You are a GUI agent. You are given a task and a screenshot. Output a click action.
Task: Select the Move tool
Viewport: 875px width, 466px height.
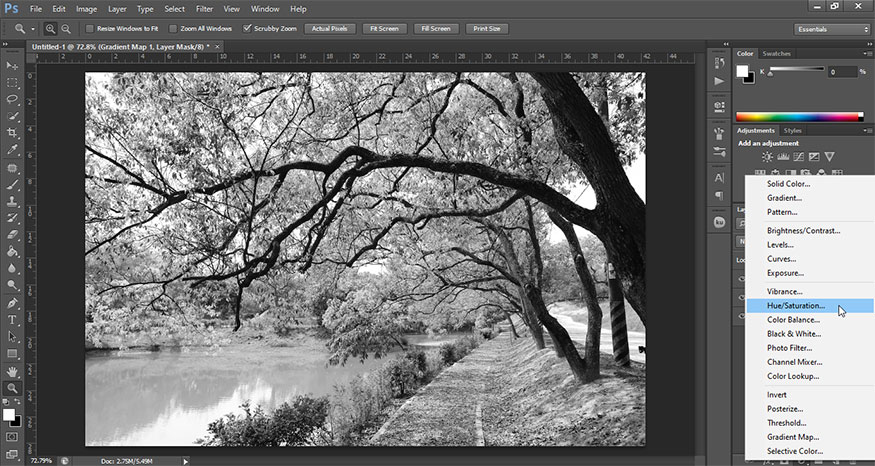coord(12,65)
